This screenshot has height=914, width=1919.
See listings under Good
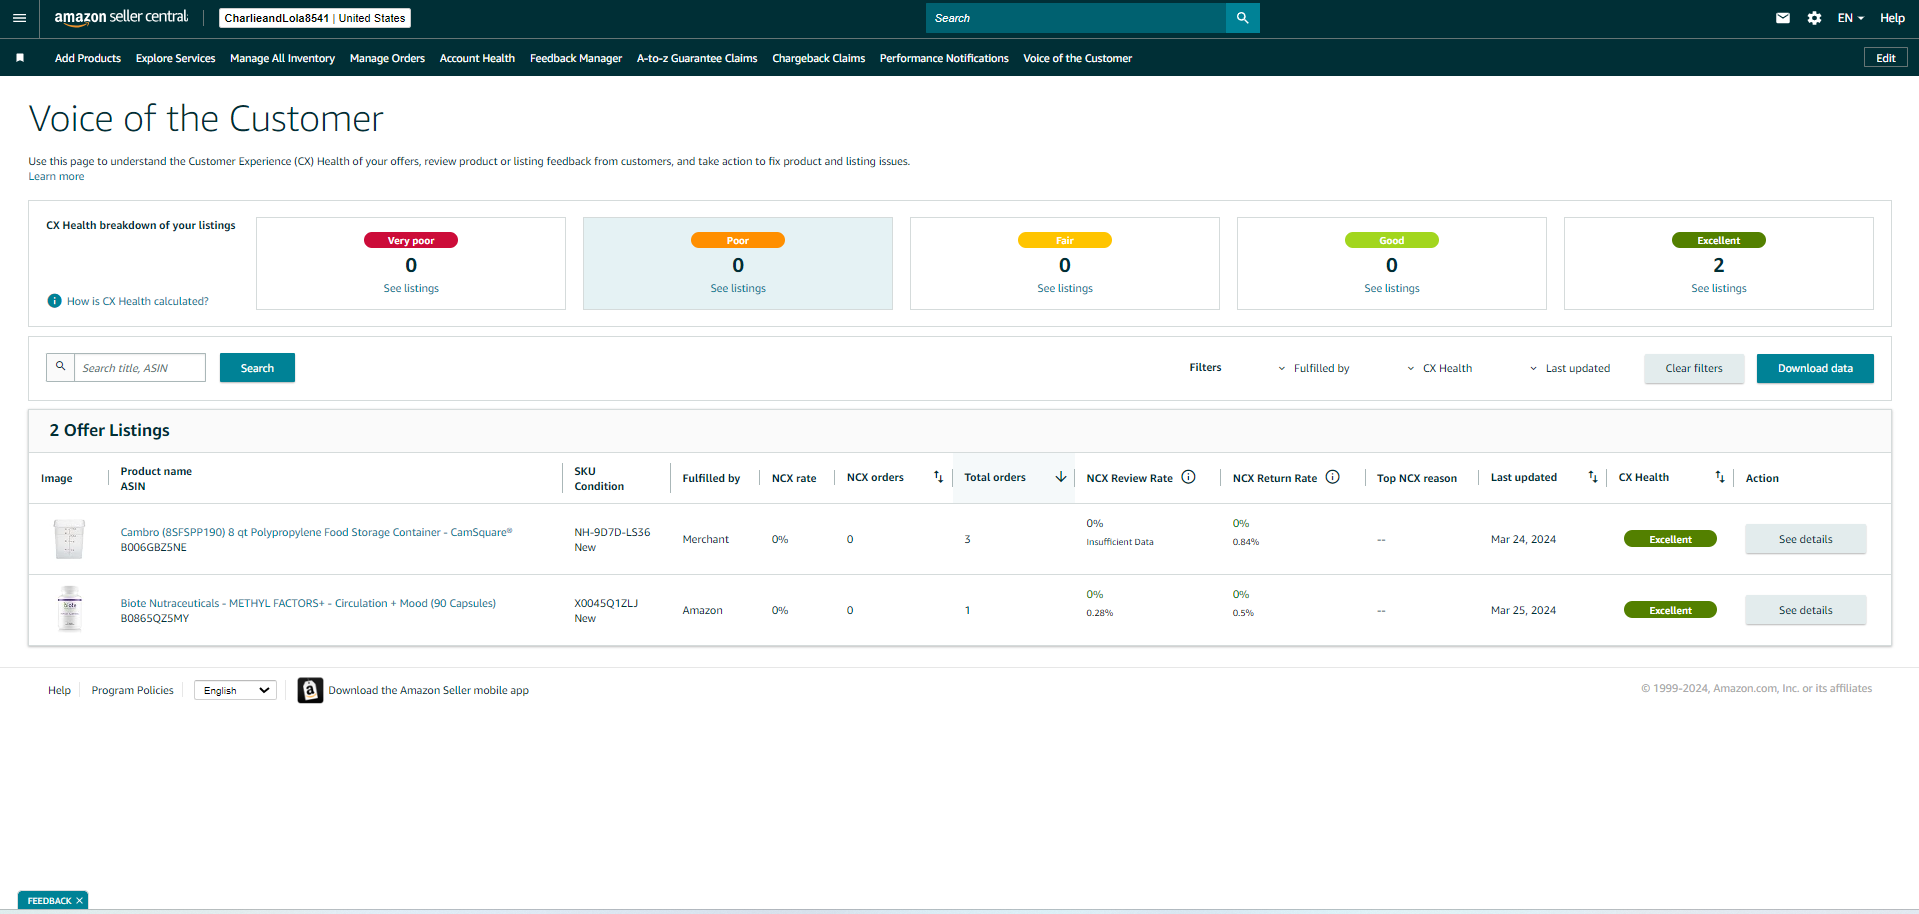[1392, 288]
